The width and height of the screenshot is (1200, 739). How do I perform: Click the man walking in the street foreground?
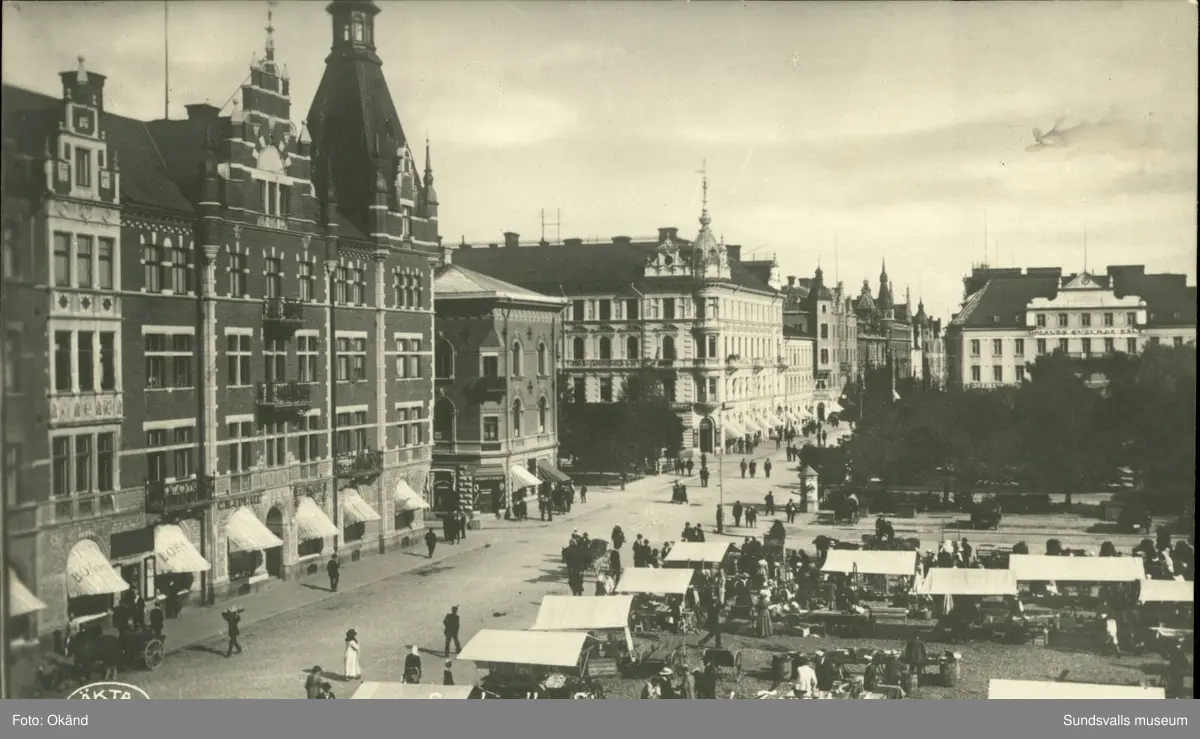click(x=452, y=631)
